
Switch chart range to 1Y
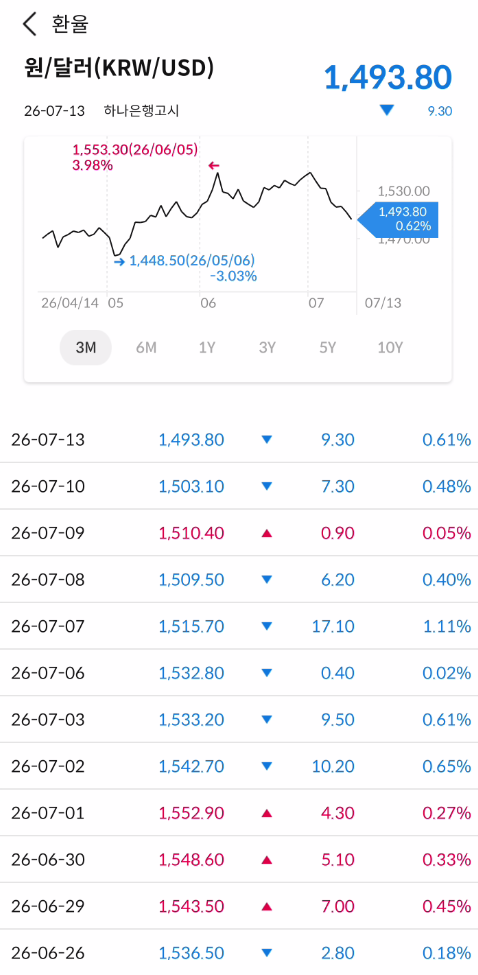point(207,348)
